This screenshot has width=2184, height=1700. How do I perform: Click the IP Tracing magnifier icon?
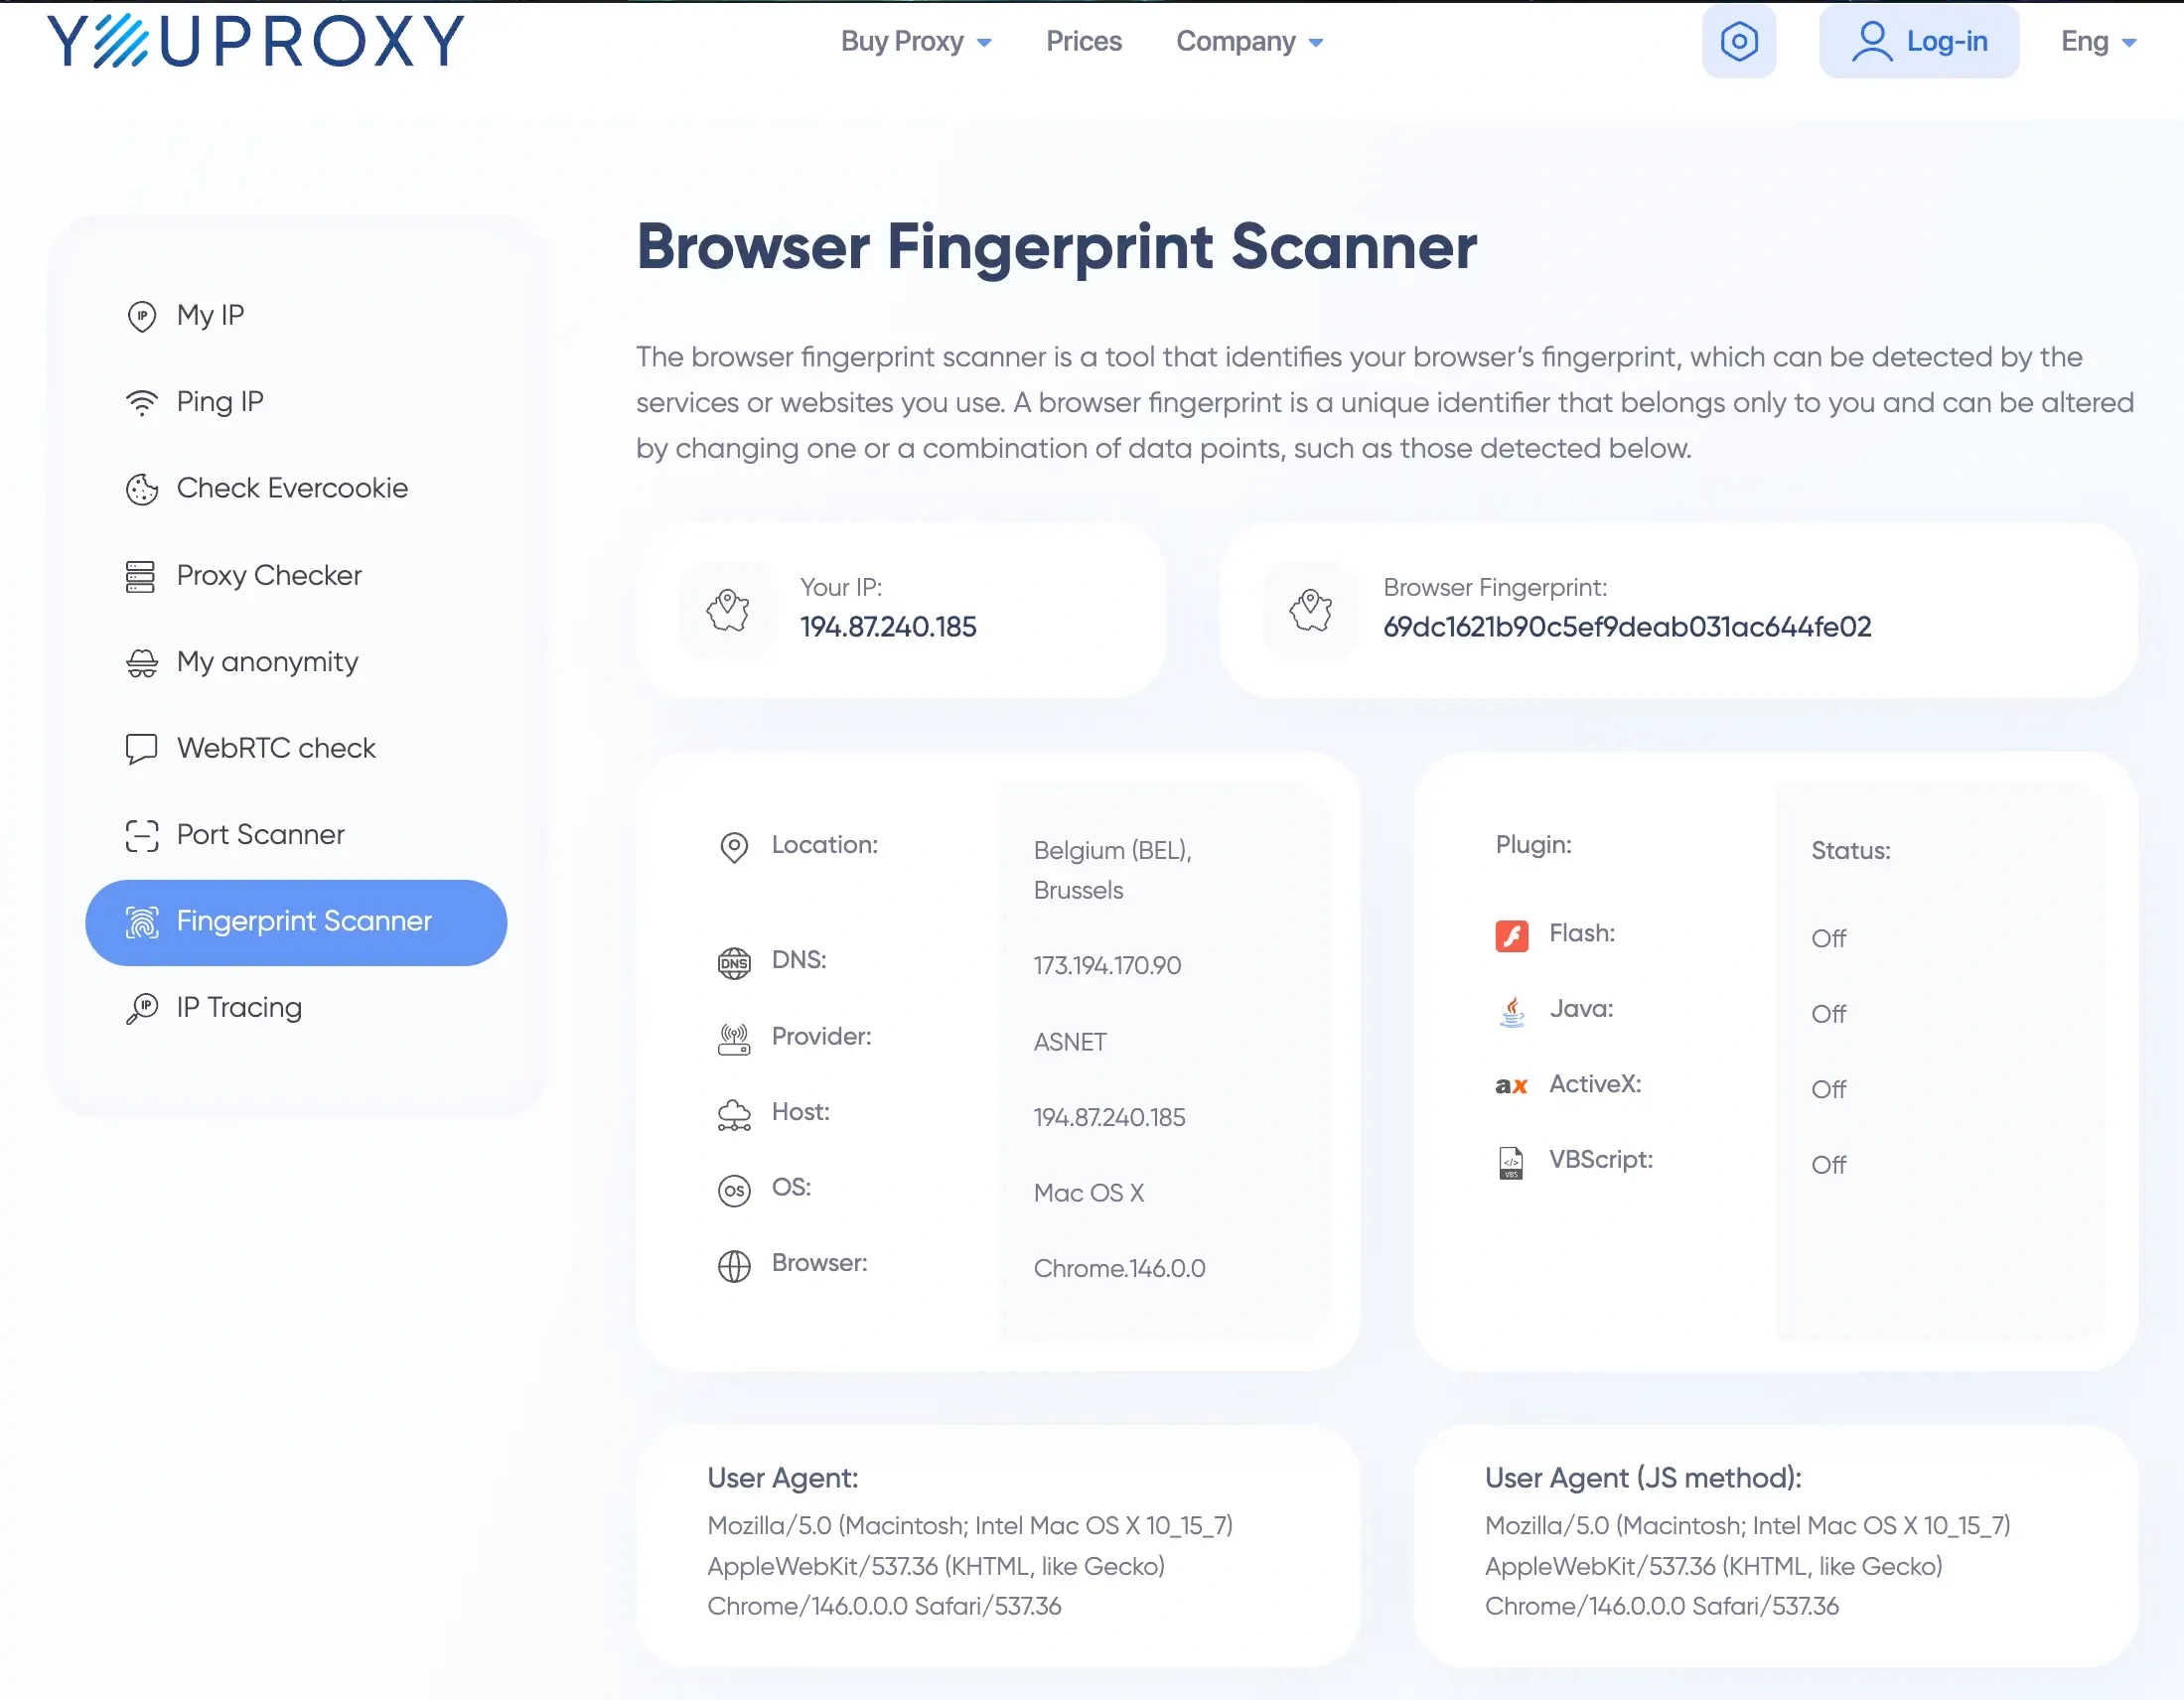tap(142, 1008)
